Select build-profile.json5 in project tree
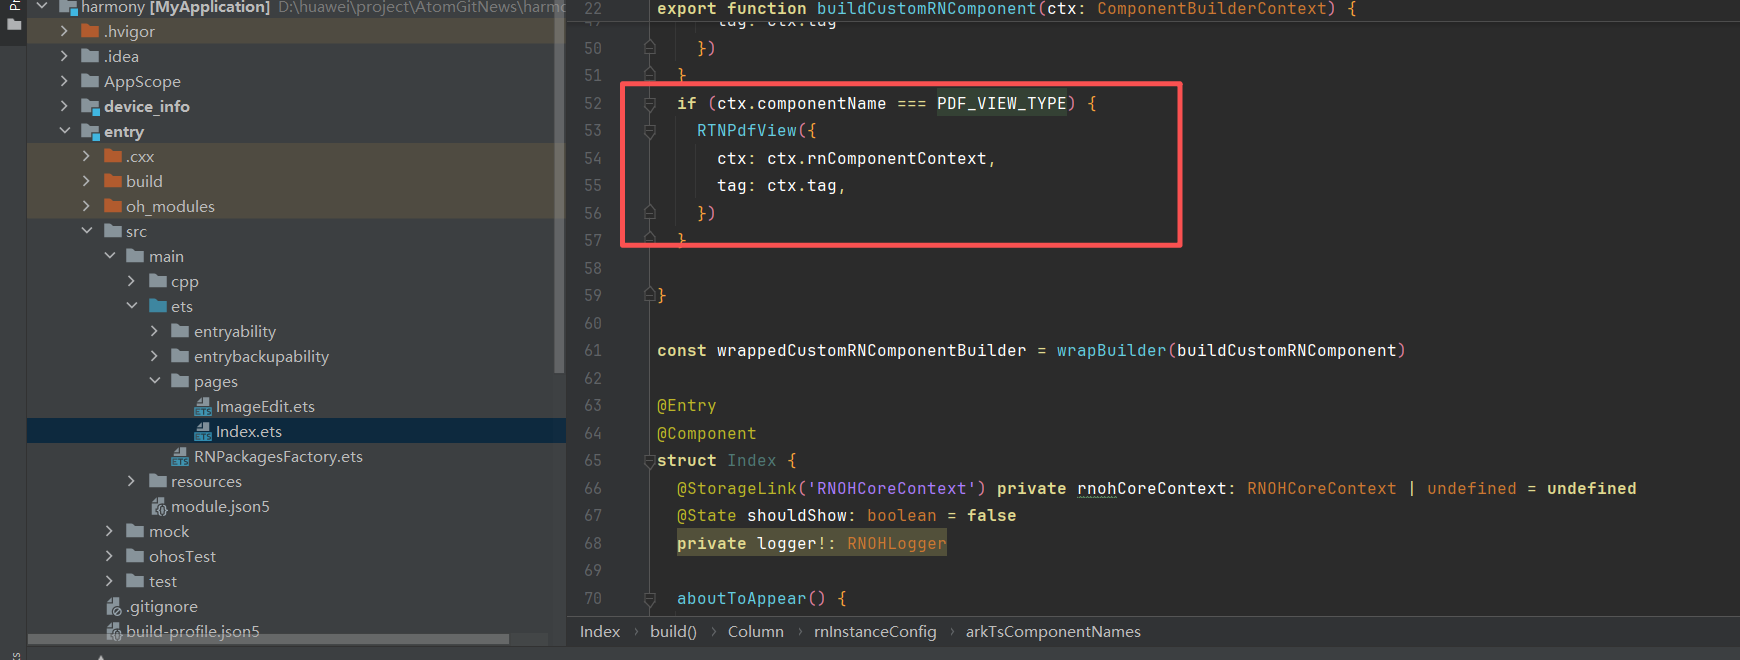1740x660 pixels. tap(193, 631)
